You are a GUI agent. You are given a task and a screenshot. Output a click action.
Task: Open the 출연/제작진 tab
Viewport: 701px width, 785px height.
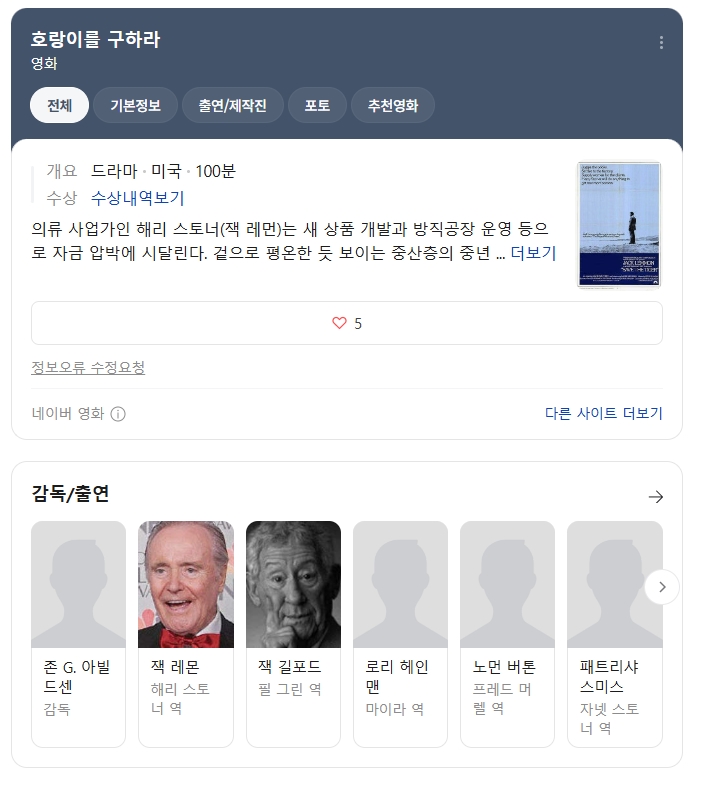point(232,105)
